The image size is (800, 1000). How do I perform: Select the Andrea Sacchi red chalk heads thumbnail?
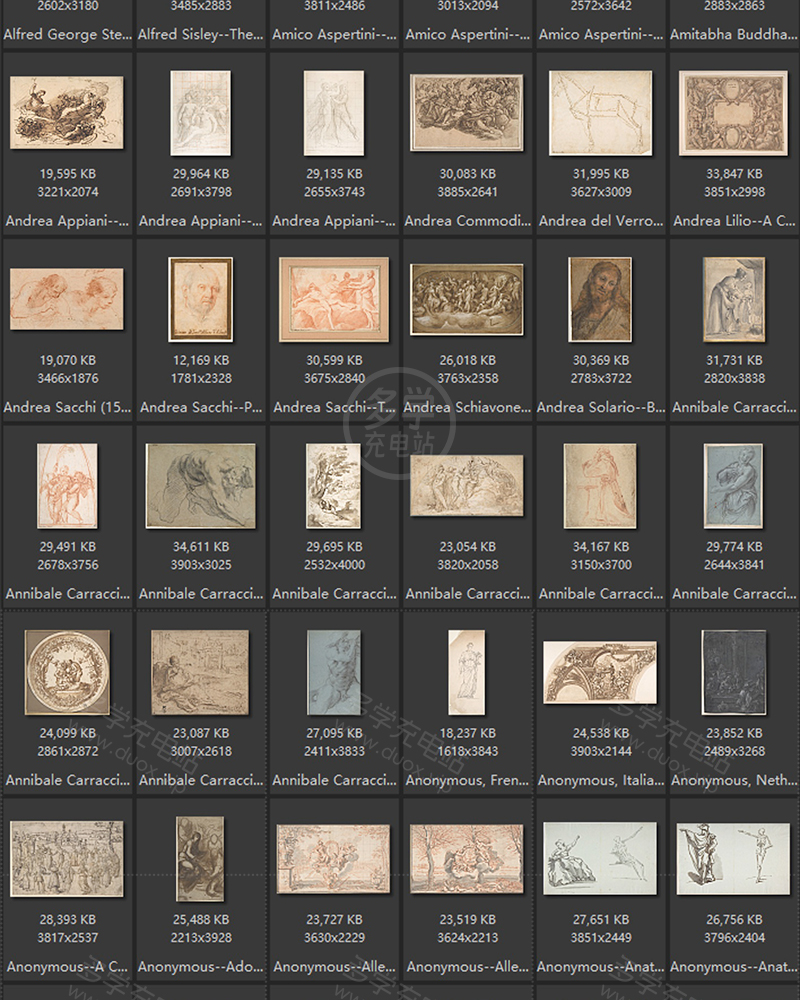(x=67, y=298)
